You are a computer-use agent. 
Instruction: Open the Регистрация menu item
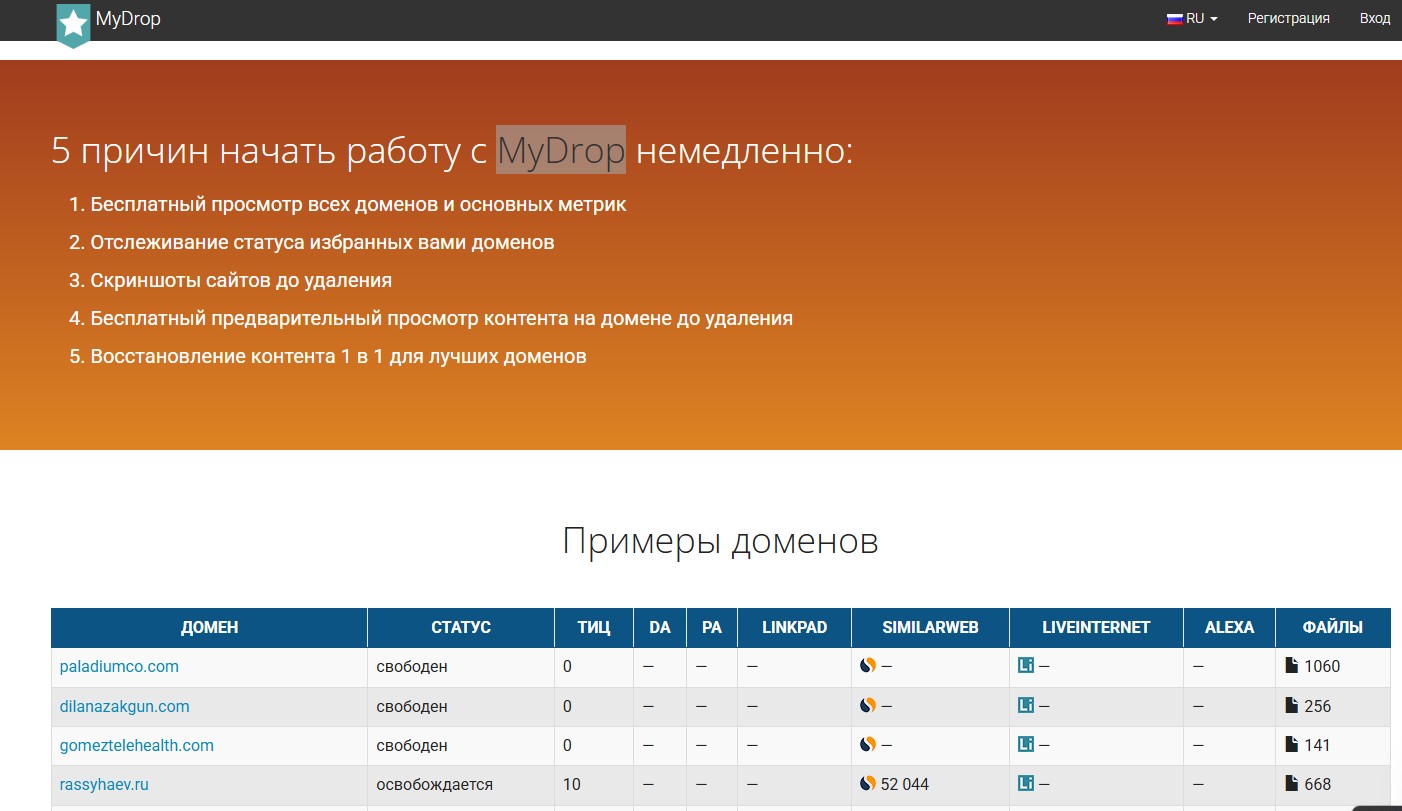tap(1289, 19)
